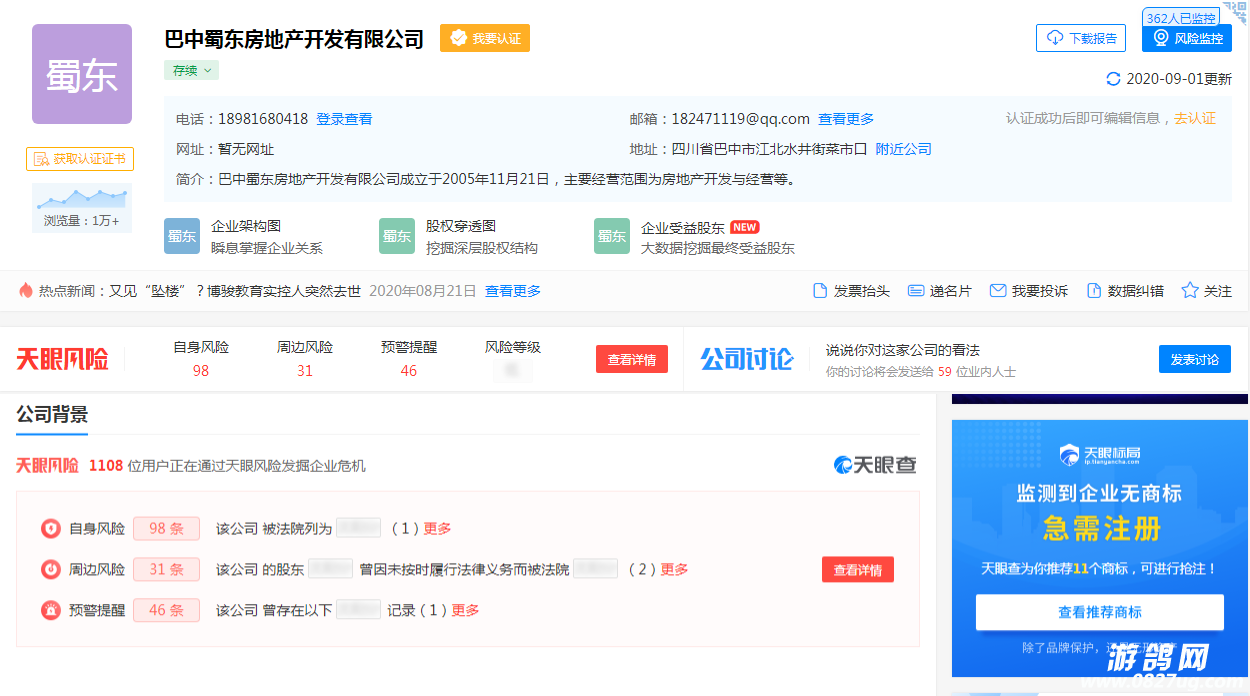The width and height of the screenshot is (1250, 696).
Task: Open the 股权穿透图 text link
Action: (x=461, y=227)
